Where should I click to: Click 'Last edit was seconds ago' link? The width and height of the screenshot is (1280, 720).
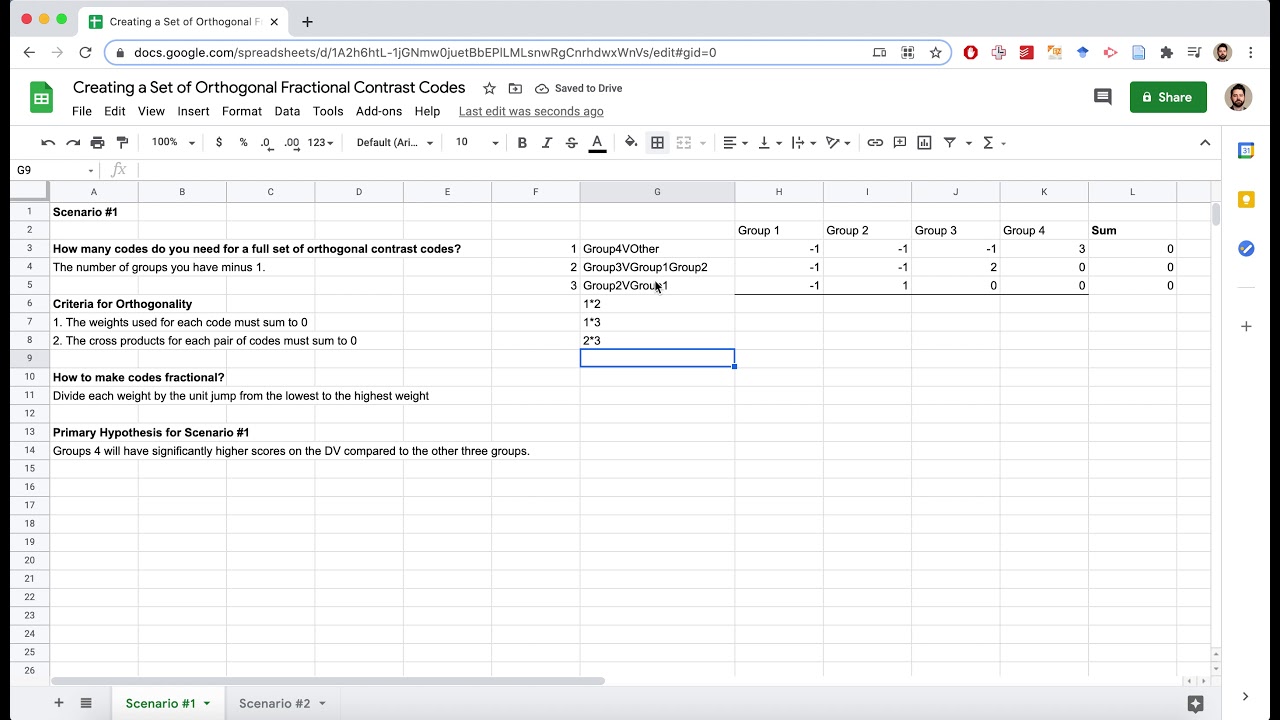pos(531,111)
